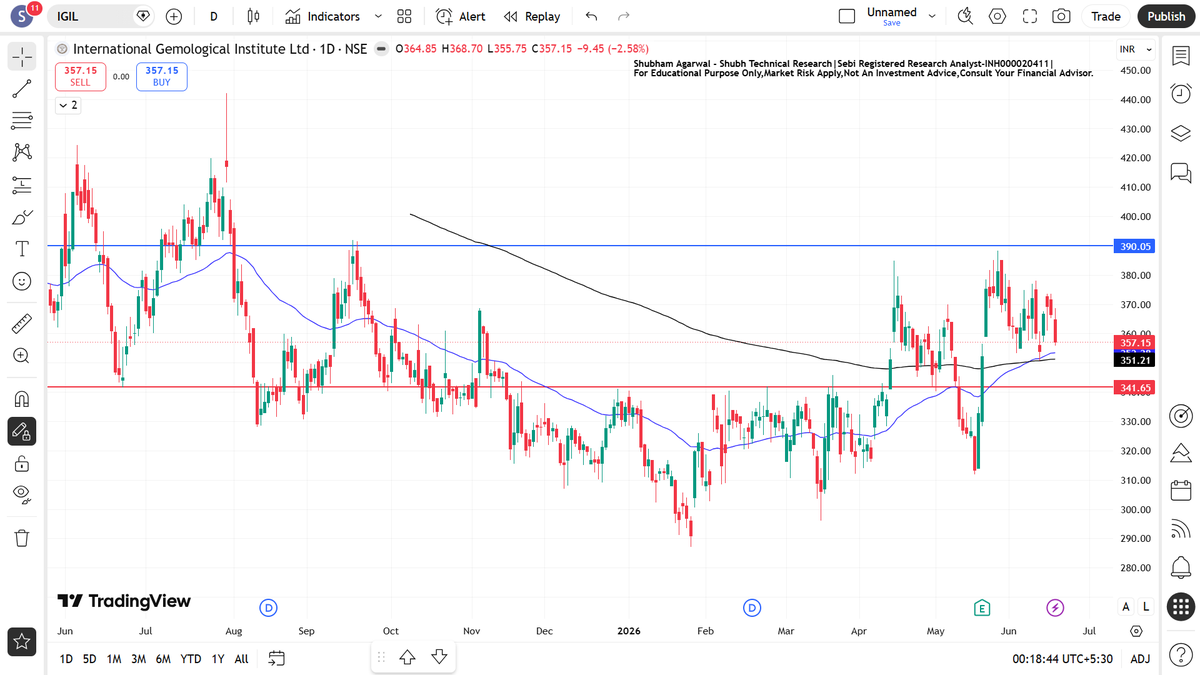Open chart settings hexagon icon
1200x675 pixels.
[x=997, y=16]
